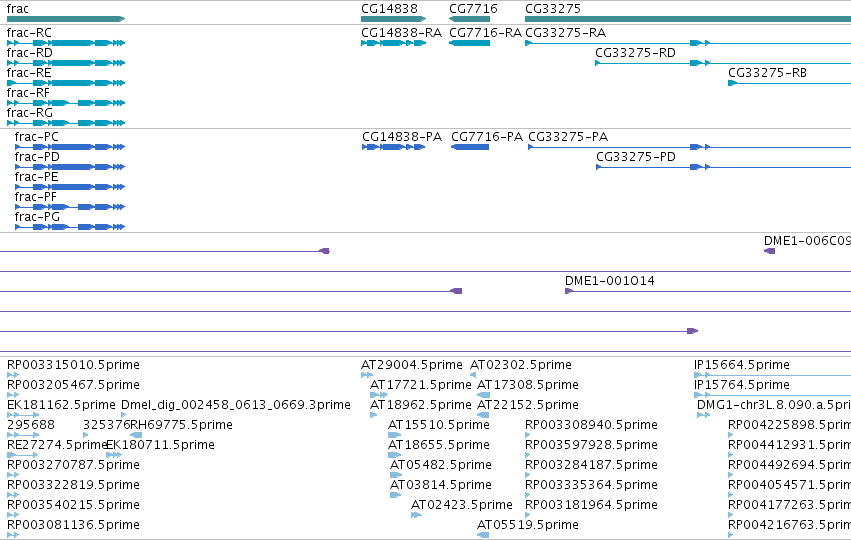Select protein CG33275-PD
851x540 pixels.
coord(723,167)
